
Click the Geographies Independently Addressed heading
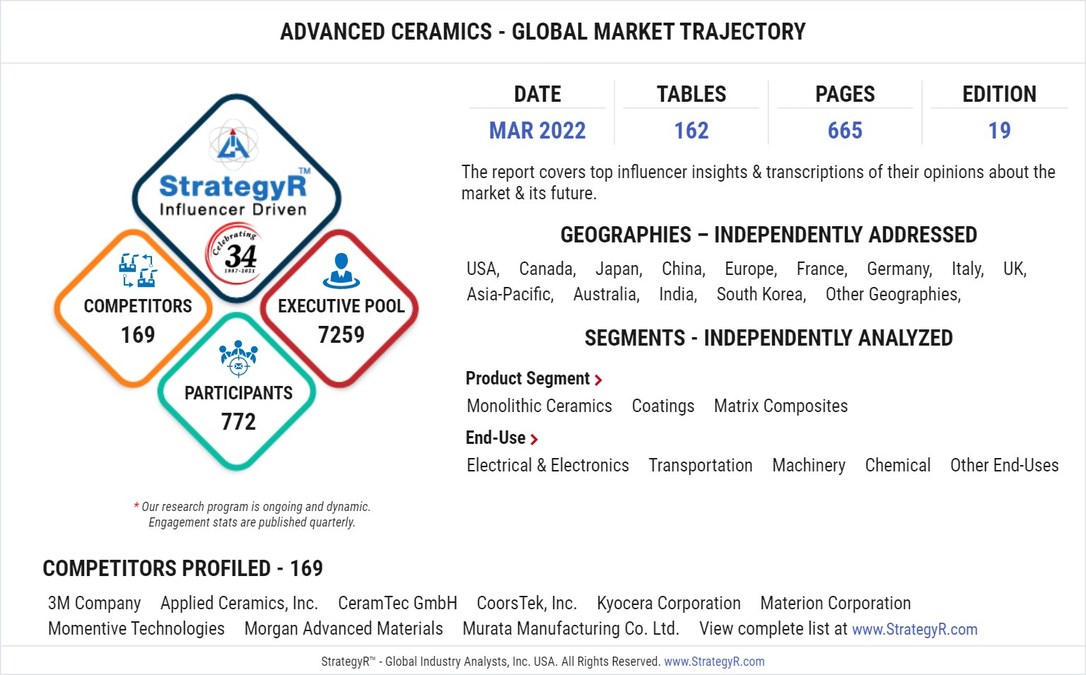pyautogui.click(x=768, y=235)
